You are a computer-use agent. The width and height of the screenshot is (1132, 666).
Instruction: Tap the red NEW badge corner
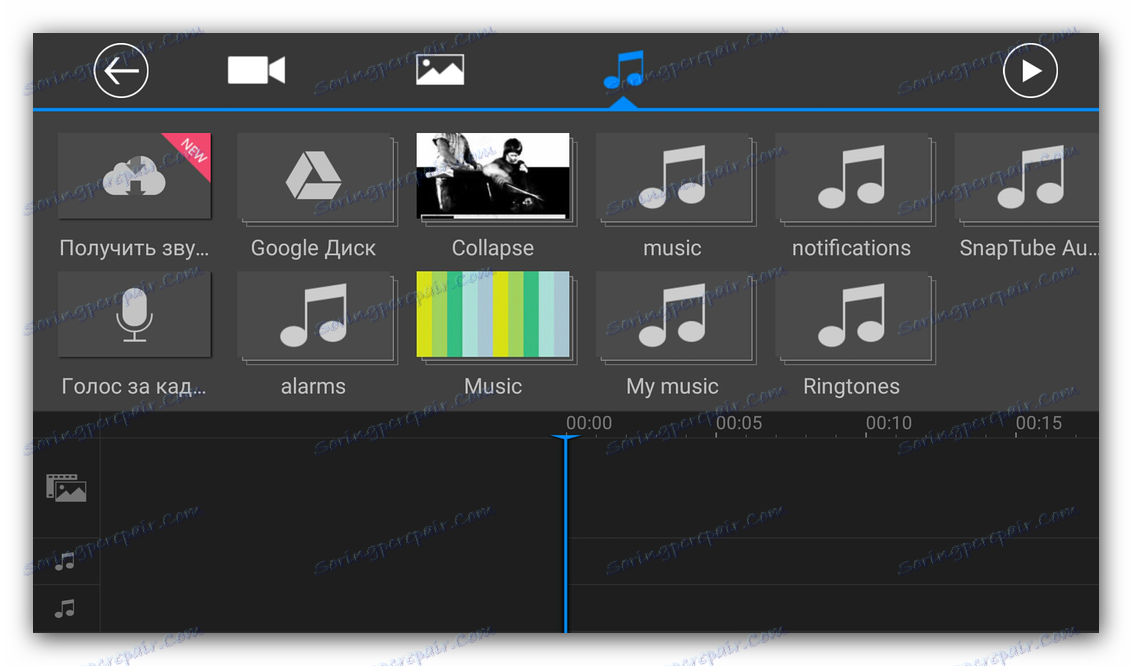(192, 152)
